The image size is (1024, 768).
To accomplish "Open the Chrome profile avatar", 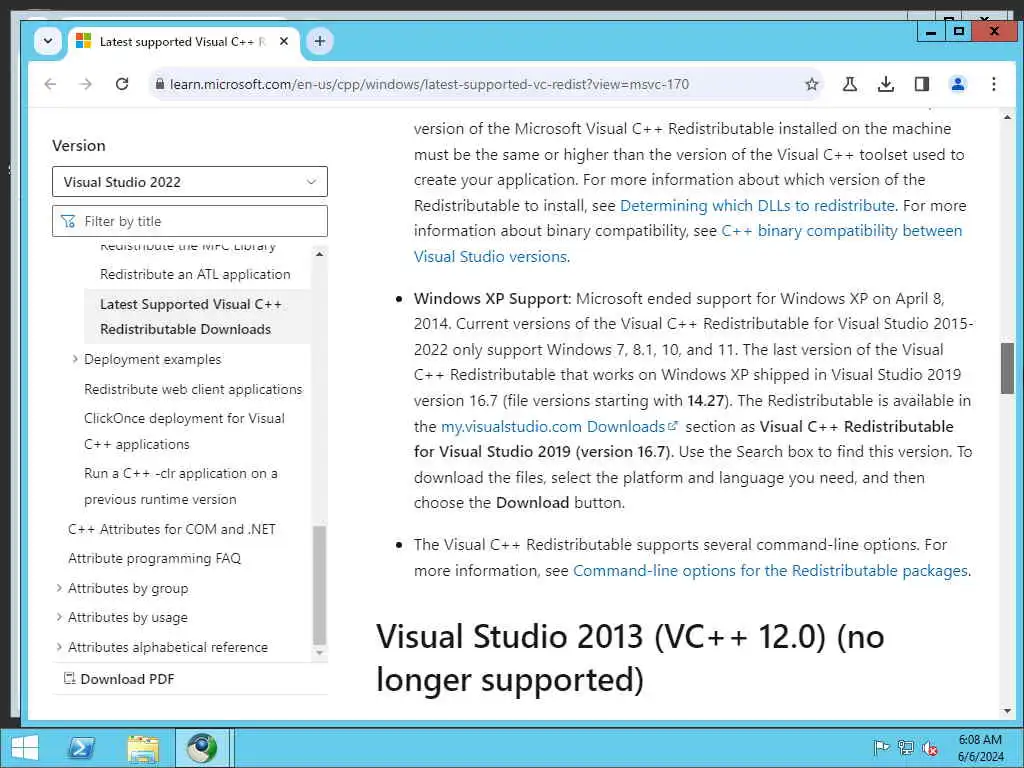I will coord(958,84).
